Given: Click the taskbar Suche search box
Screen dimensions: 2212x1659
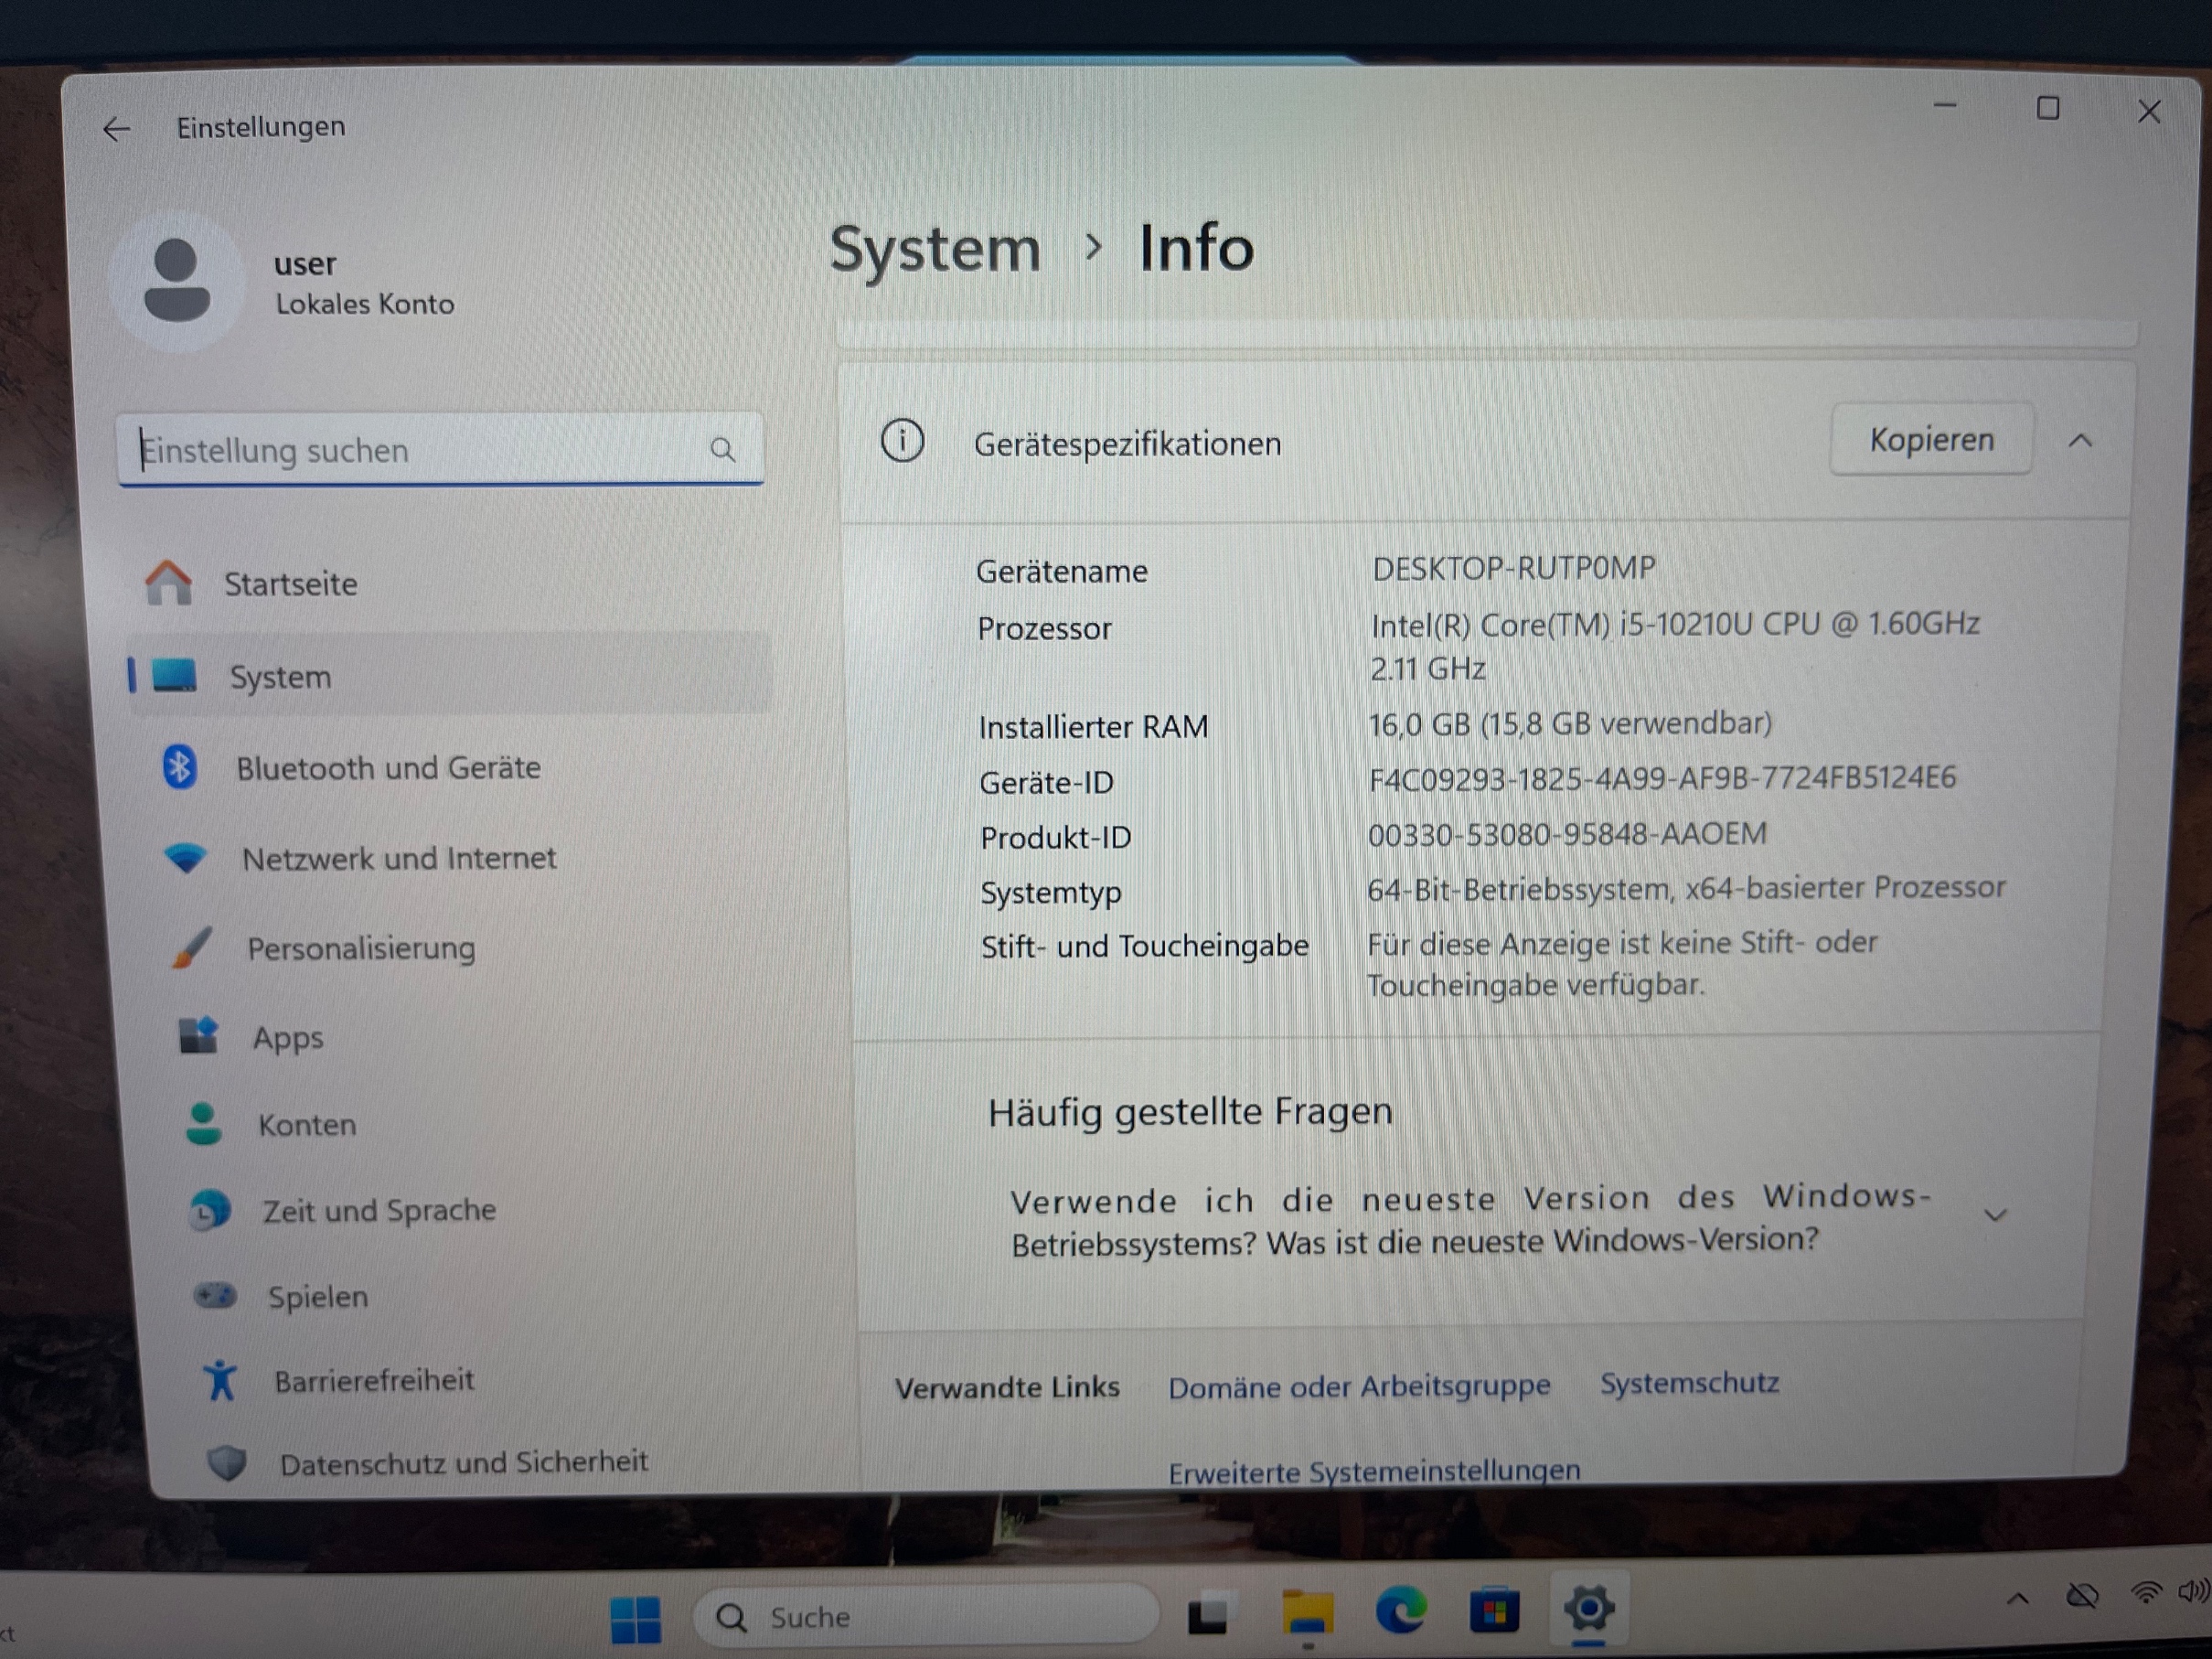Looking at the screenshot, I should (926, 1615).
